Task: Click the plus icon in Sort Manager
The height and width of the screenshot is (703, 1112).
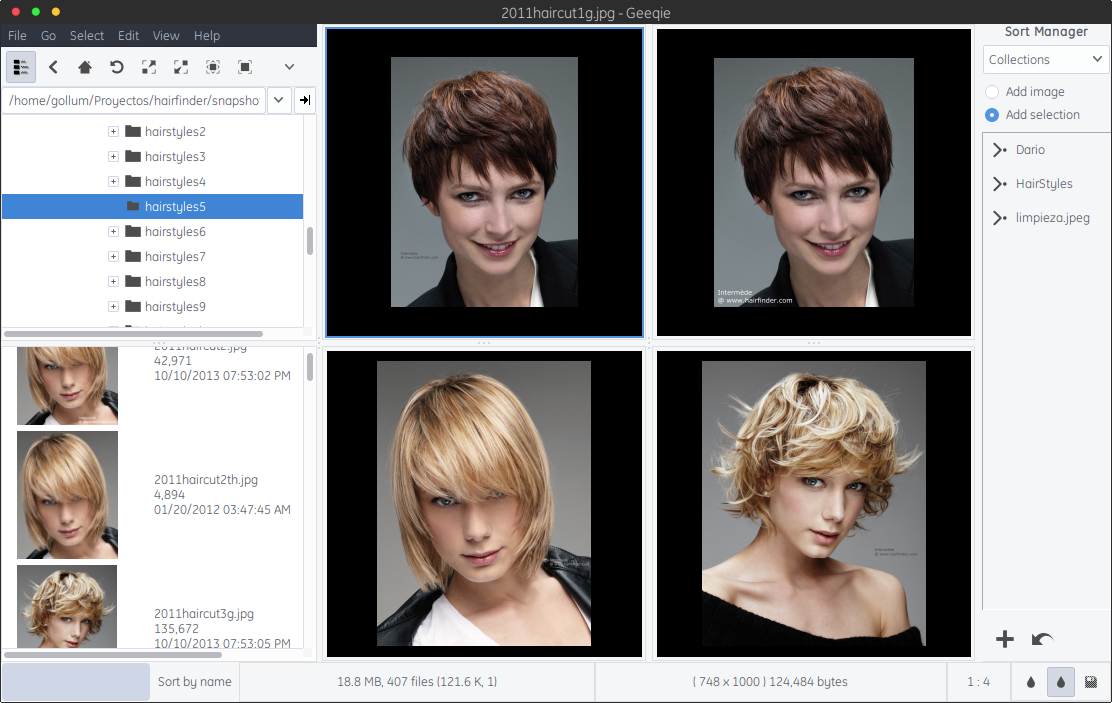Action: (x=1005, y=639)
